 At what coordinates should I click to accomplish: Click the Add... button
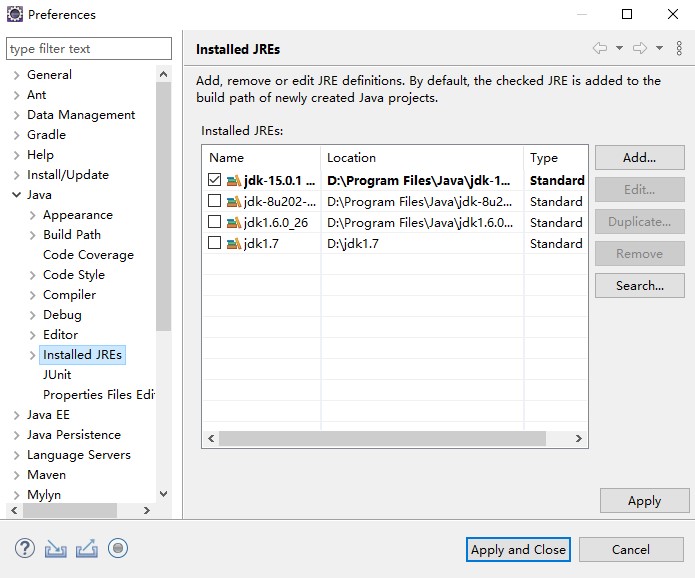tap(640, 157)
